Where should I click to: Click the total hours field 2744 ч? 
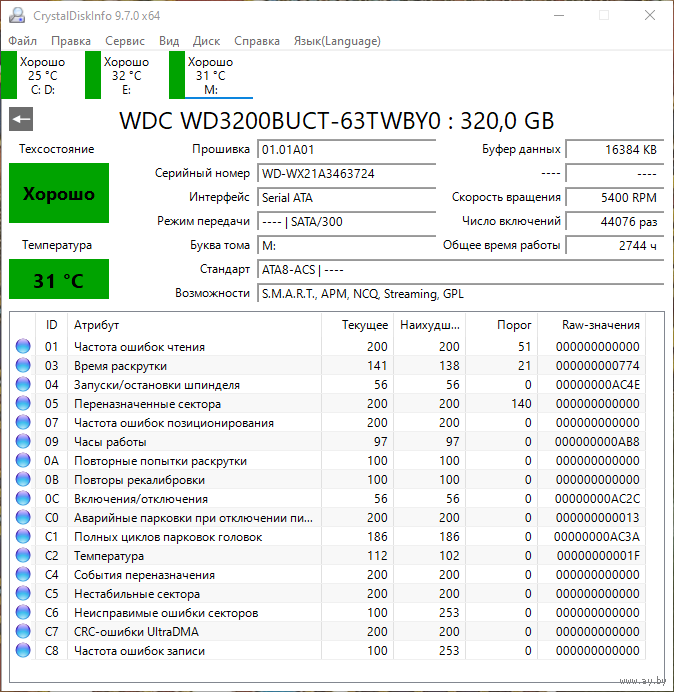click(614, 245)
